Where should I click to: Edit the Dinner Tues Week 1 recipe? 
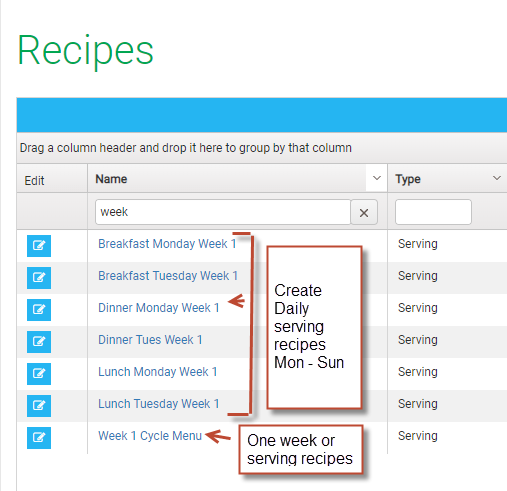point(39,342)
